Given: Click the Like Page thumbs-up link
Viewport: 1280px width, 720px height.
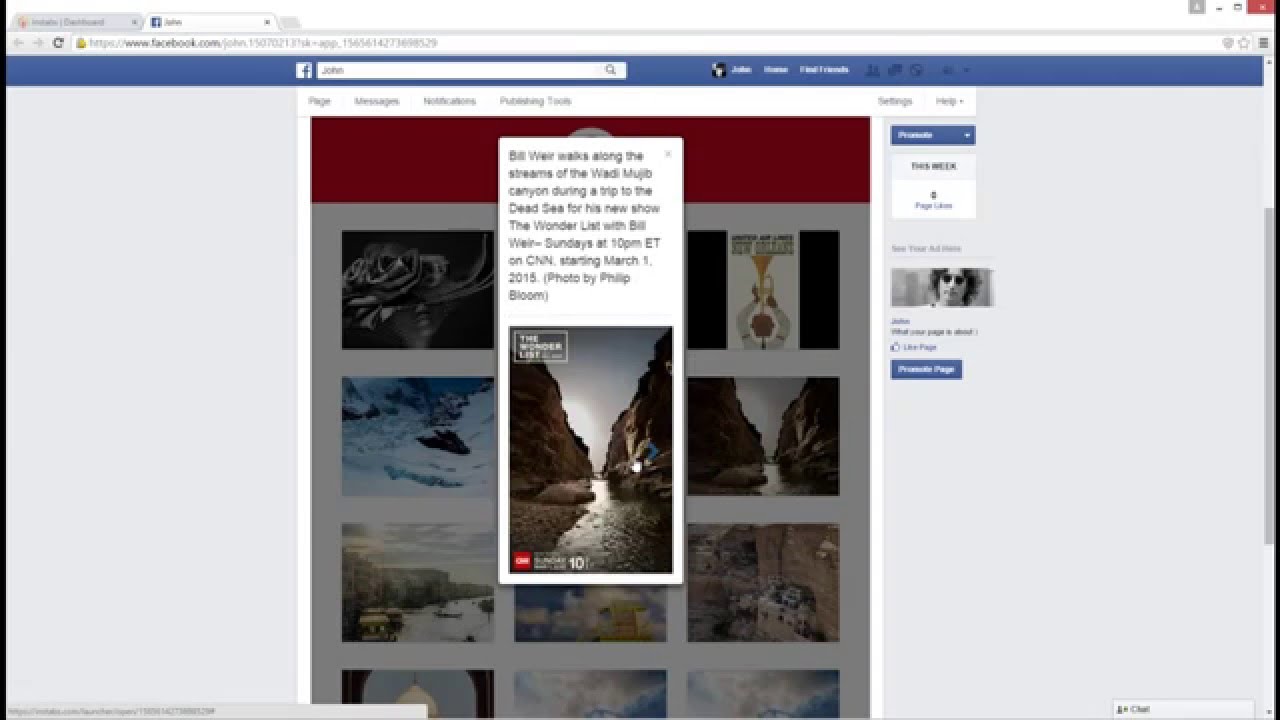Looking at the screenshot, I should point(914,347).
